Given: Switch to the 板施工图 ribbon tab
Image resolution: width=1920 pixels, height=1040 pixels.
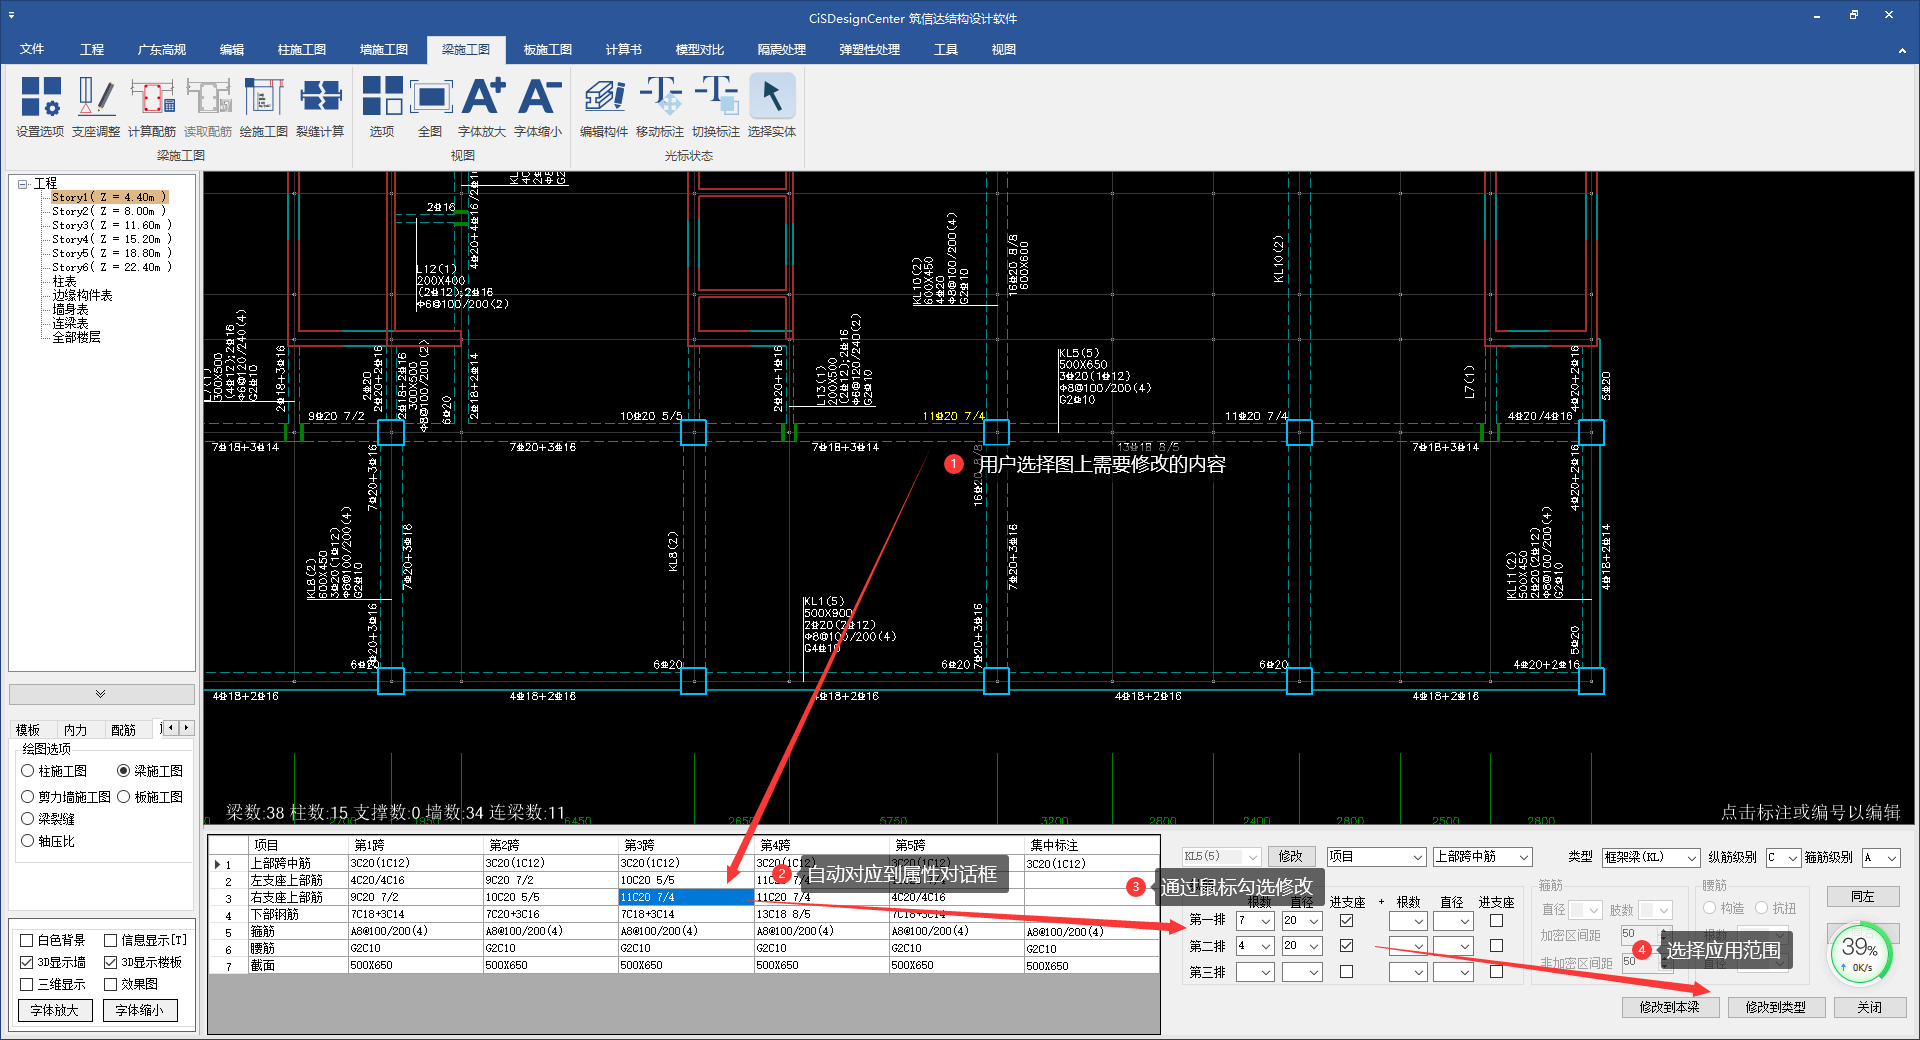Looking at the screenshot, I should (x=547, y=50).
